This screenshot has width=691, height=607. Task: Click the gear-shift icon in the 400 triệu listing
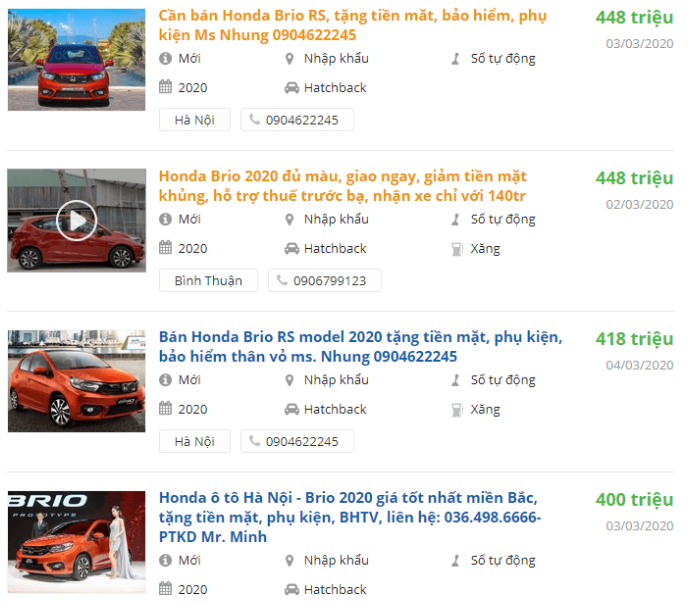(x=456, y=561)
